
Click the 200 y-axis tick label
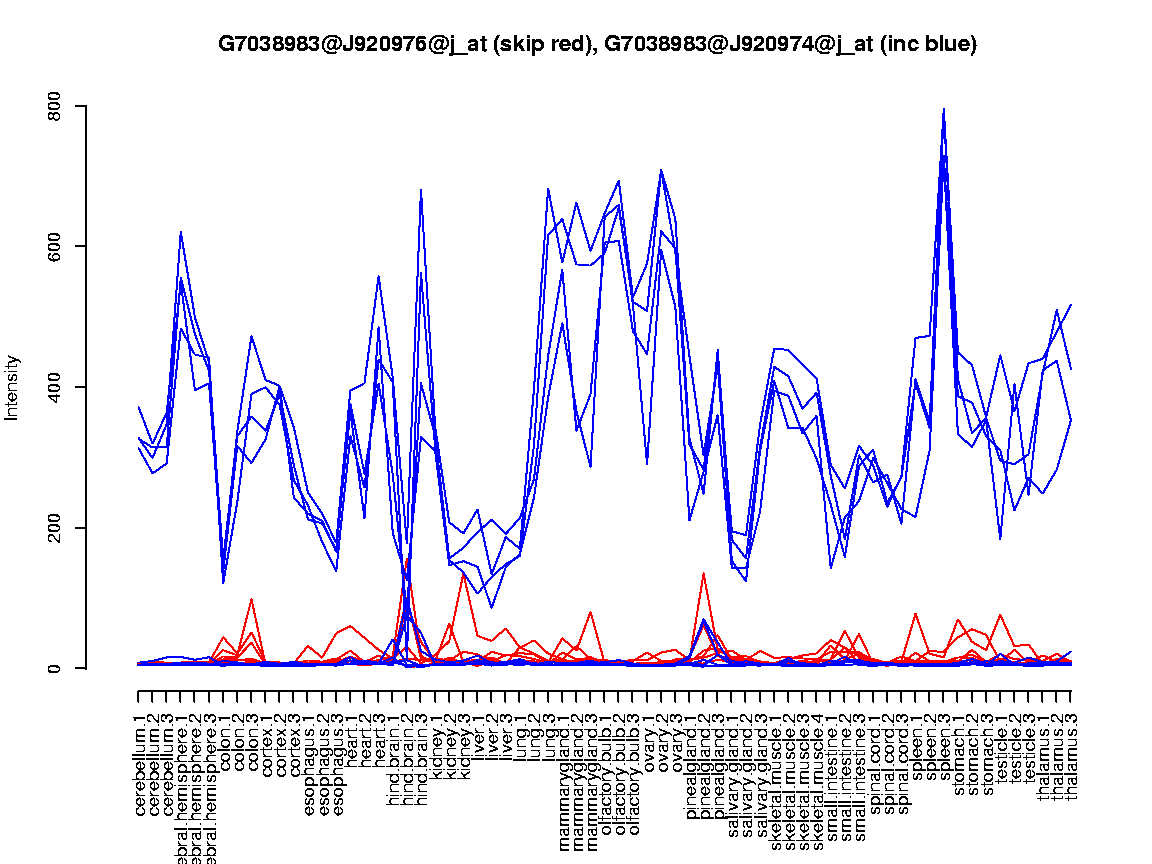[x=56, y=528]
